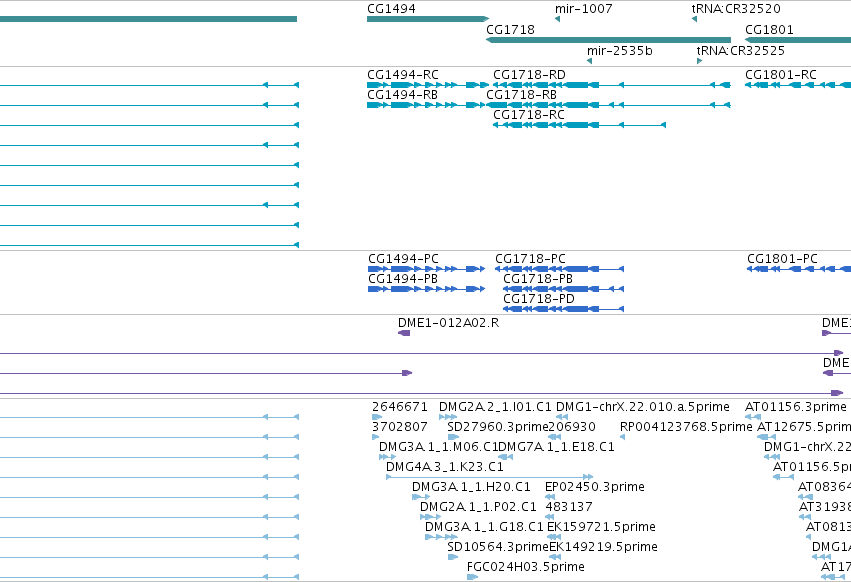Click the FGC024H03.5prime feature
The width and height of the screenshot is (851, 582).
[x=472, y=578]
